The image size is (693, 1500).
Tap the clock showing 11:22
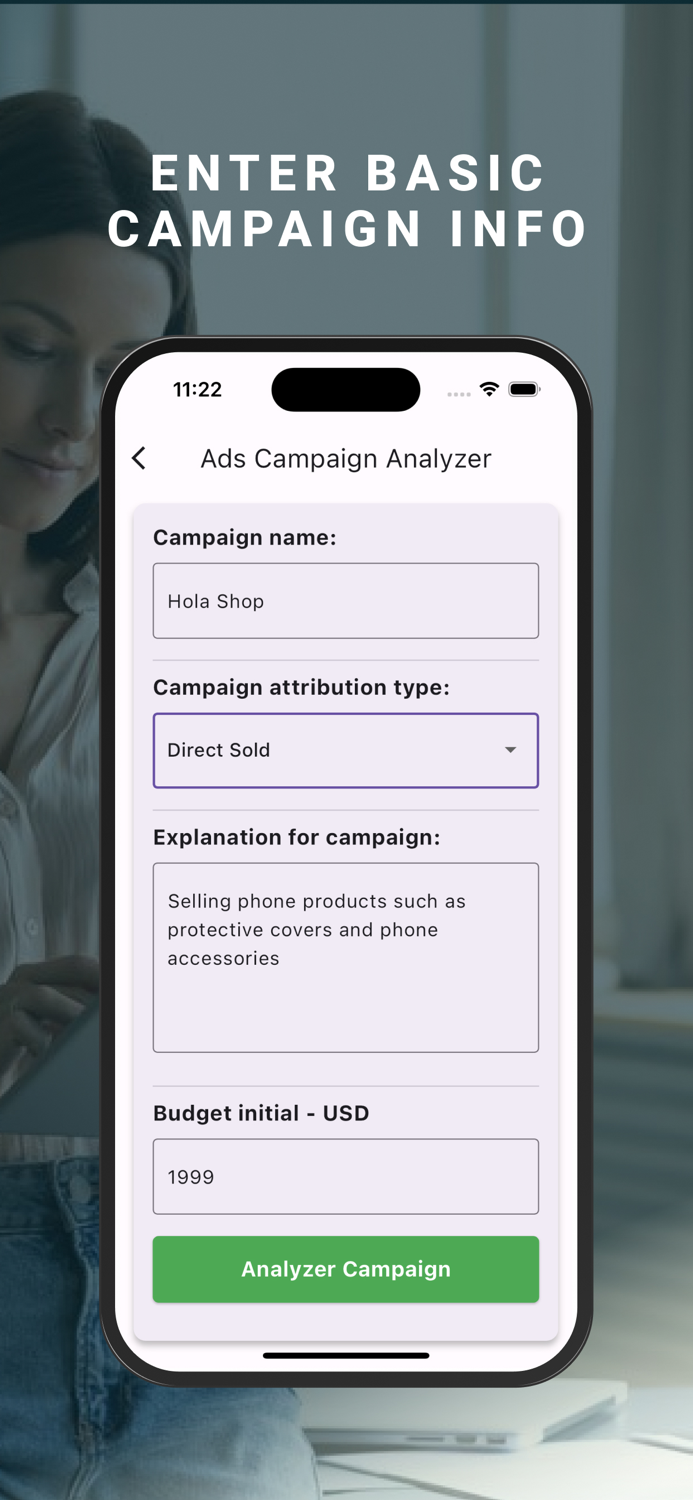pyautogui.click(x=197, y=389)
